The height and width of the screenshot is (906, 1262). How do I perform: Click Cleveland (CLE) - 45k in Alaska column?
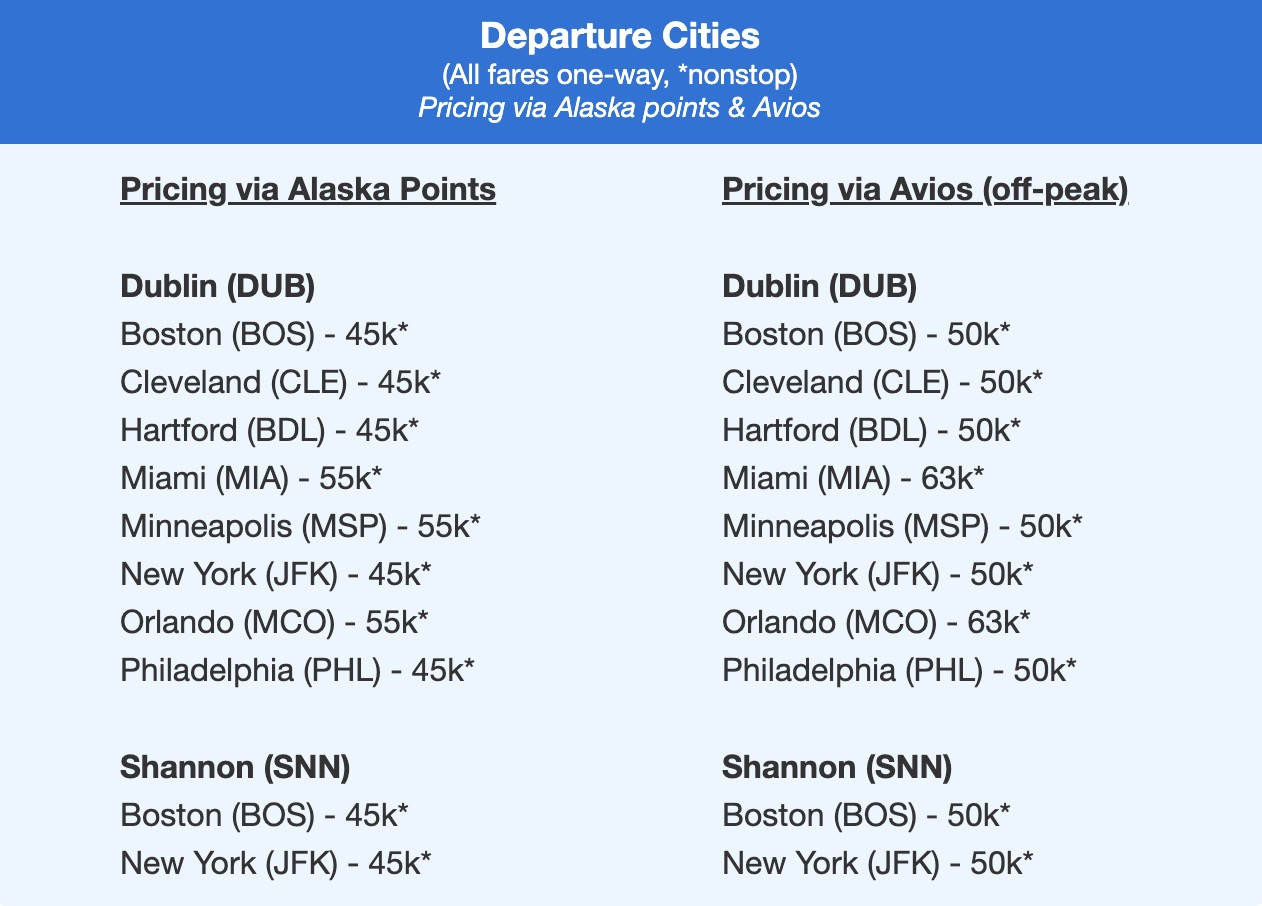[x=280, y=382]
